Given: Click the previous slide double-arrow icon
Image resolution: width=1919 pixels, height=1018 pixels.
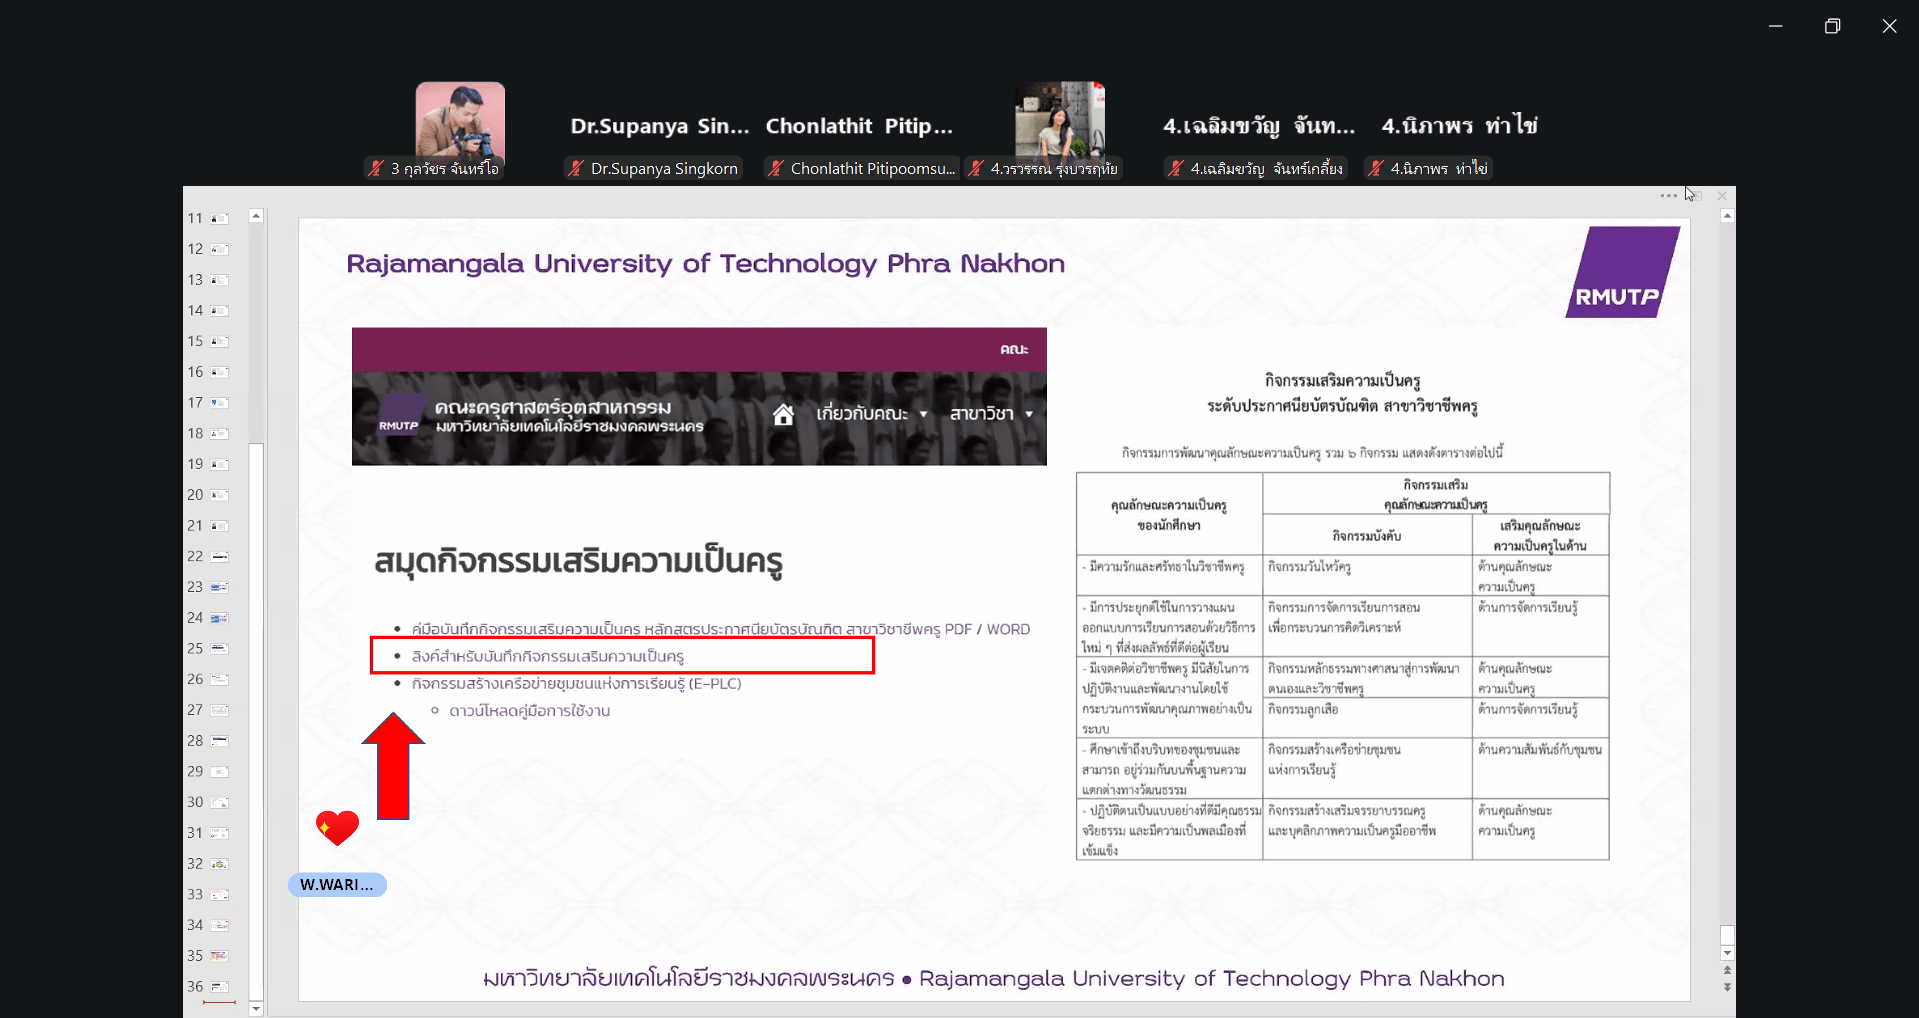Looking at the screenshot, I should coord(1727,971).
